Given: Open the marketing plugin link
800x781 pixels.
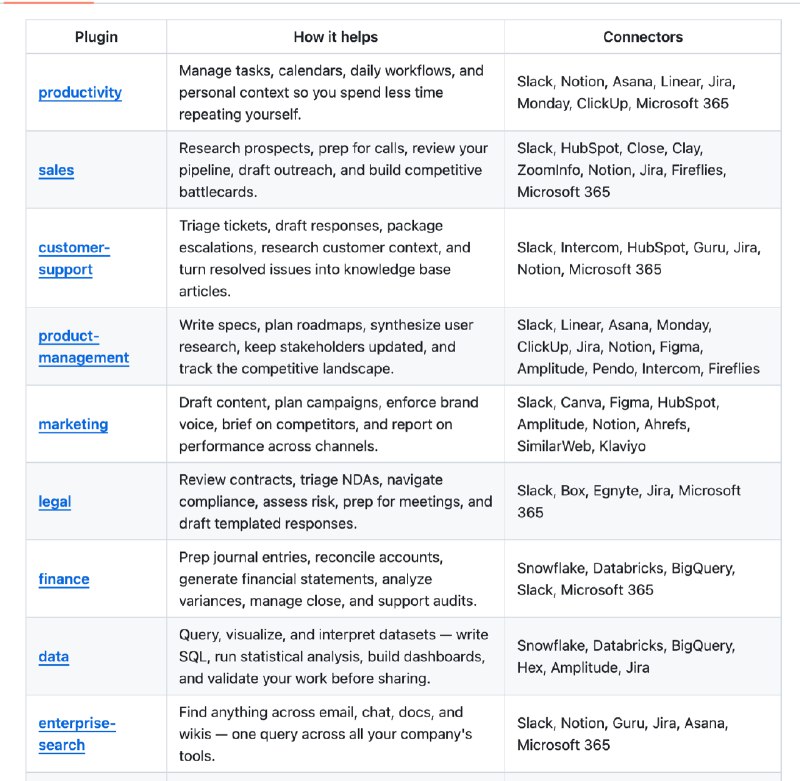Looking at the screenshot, I should (x=73, y=424).
